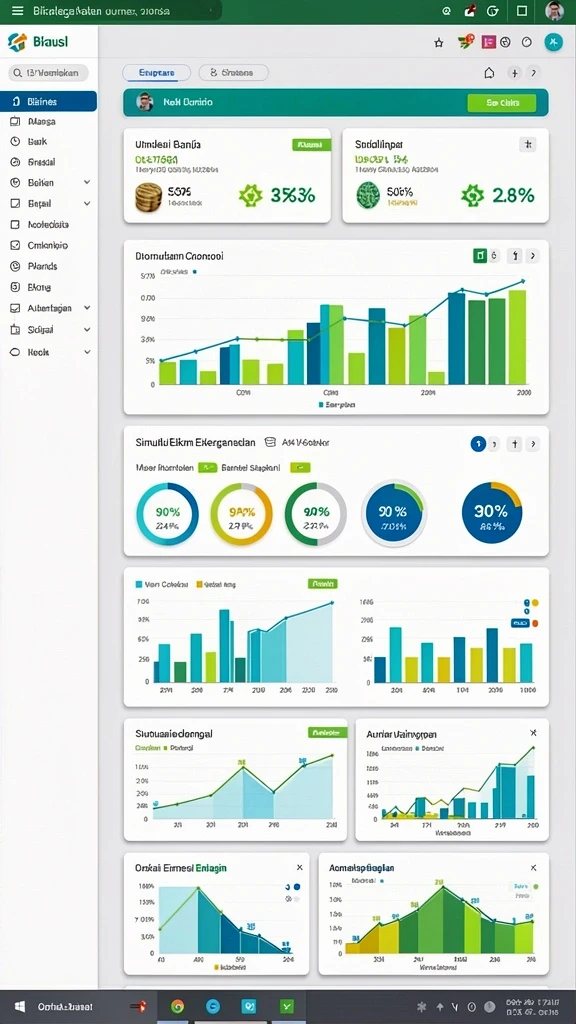576x1024 pixels.
Task: Click the Windows Start button
Action: pyautogui.click(x=19, y=1006)
